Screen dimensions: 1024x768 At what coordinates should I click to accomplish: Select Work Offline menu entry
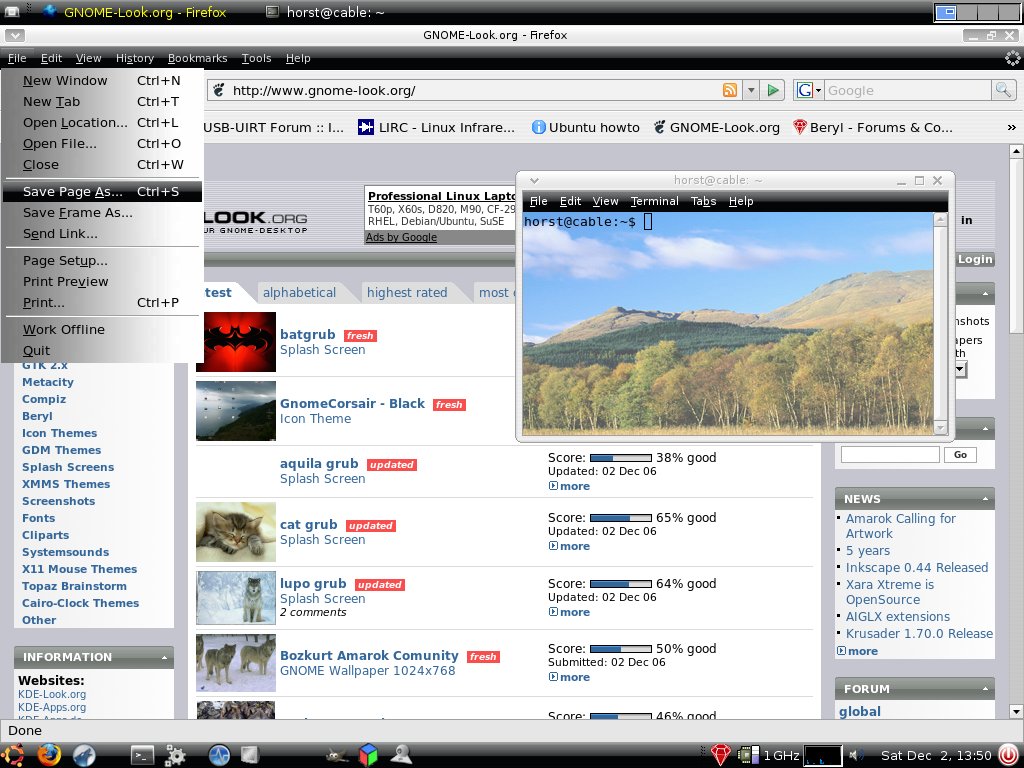[x=102, y=329]
